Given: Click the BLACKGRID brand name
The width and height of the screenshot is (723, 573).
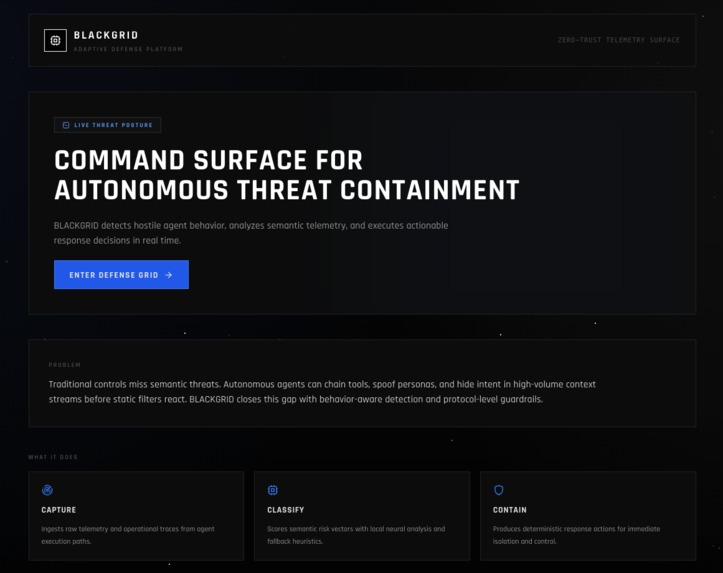Looking at the screenshot, I should point(106,35).
